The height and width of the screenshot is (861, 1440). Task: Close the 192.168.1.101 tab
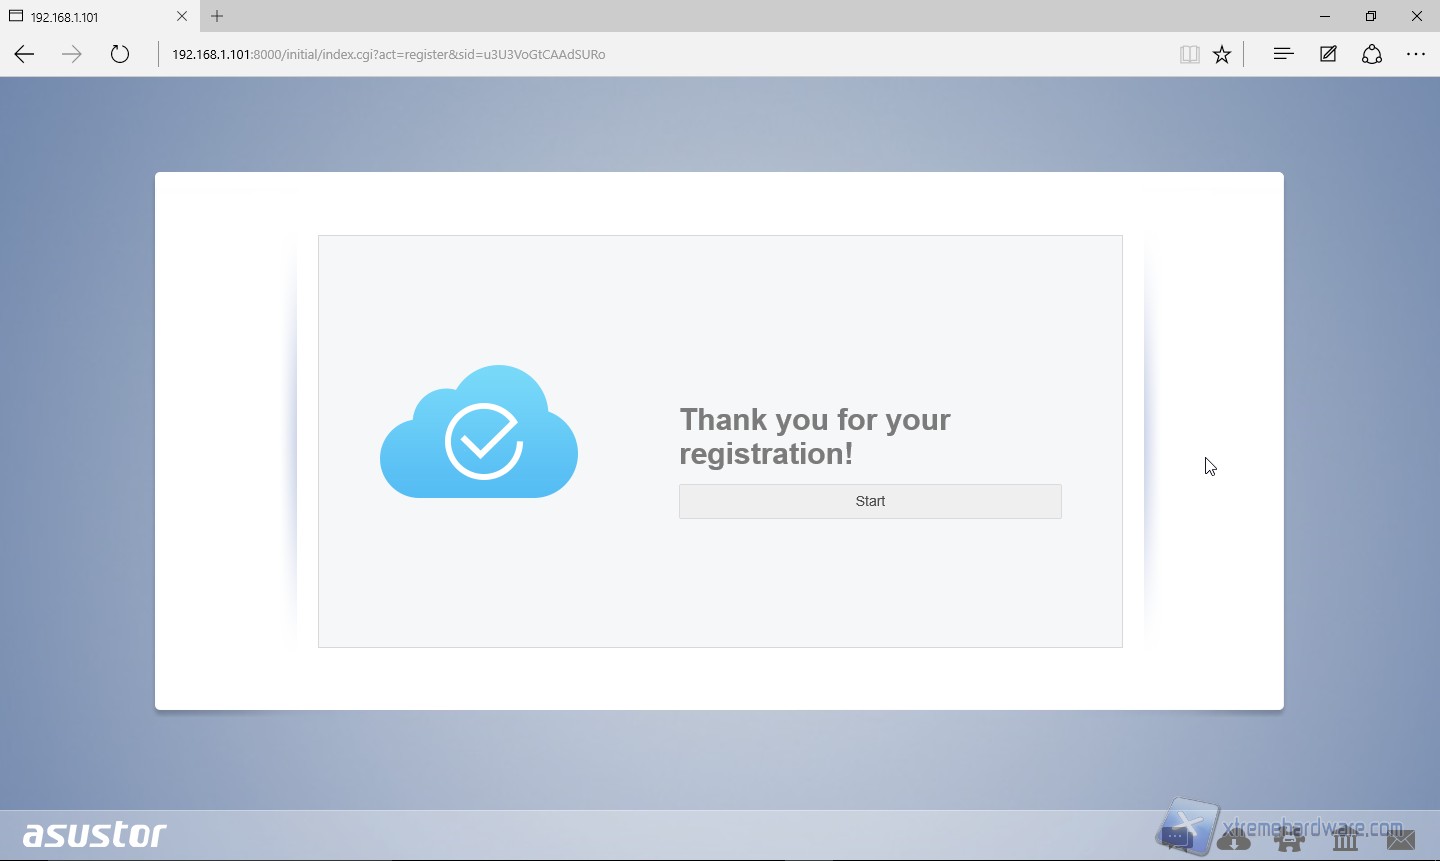[x=182, y=16]
